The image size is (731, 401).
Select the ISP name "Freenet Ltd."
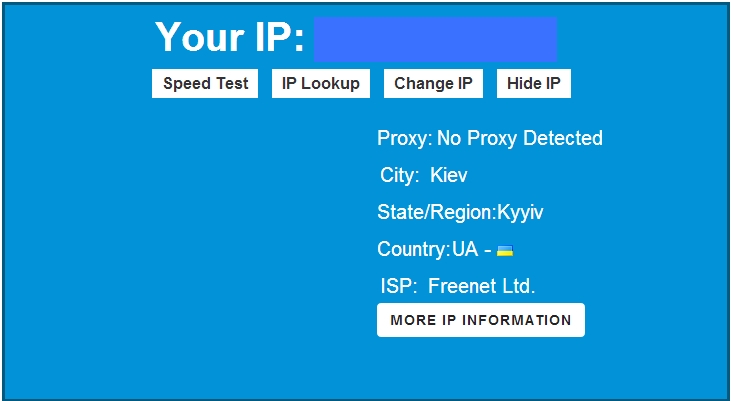click(x=482, y=286)
